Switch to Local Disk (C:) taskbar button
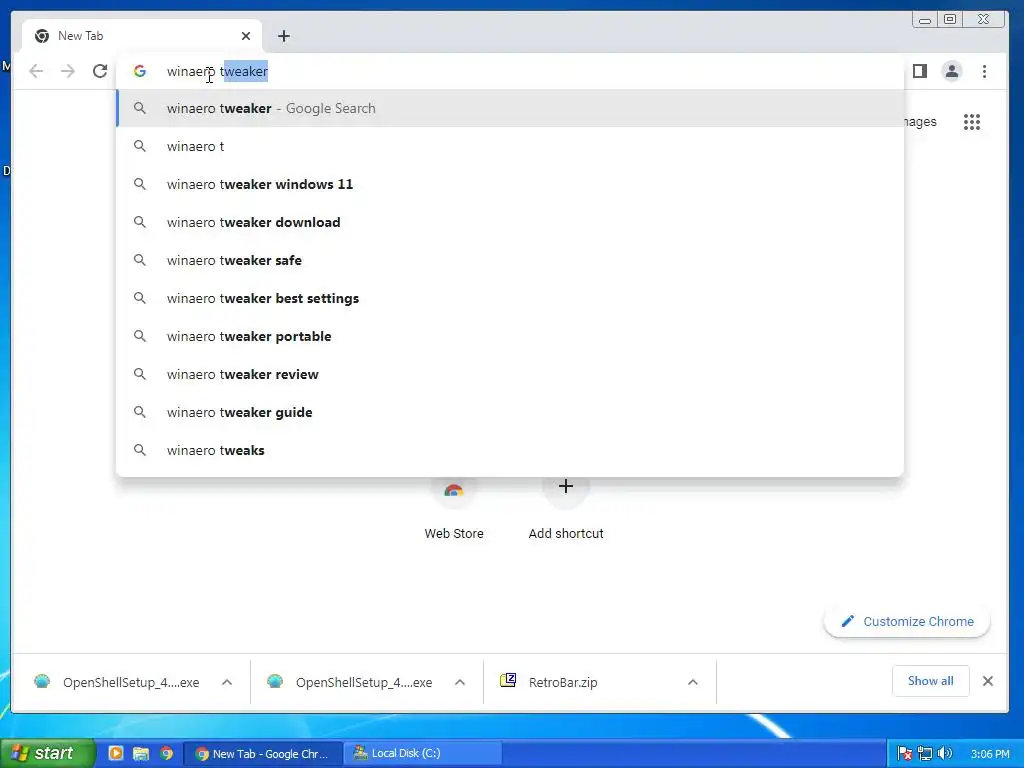This screenshot has height=768, width=1024. tap(423, 754)
